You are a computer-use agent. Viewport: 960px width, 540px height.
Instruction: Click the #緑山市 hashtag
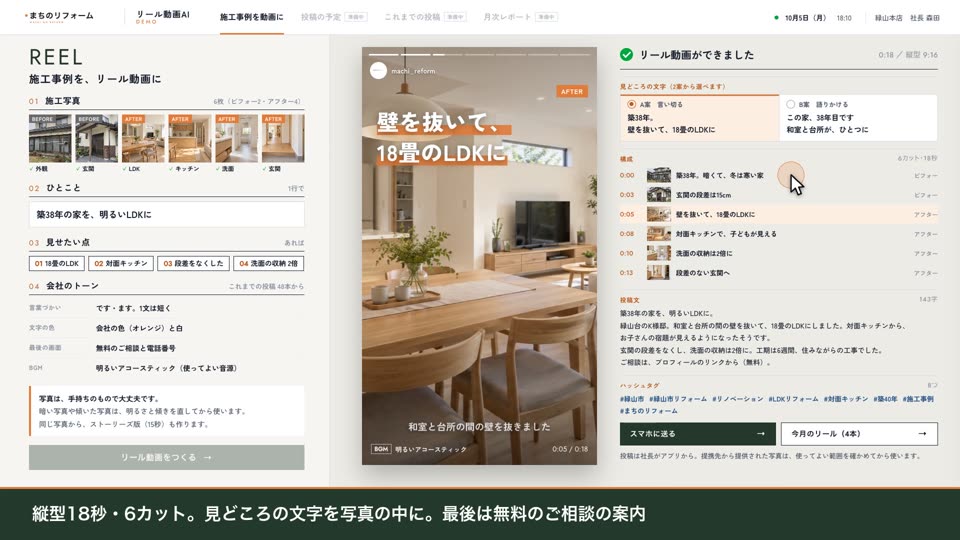632,399
